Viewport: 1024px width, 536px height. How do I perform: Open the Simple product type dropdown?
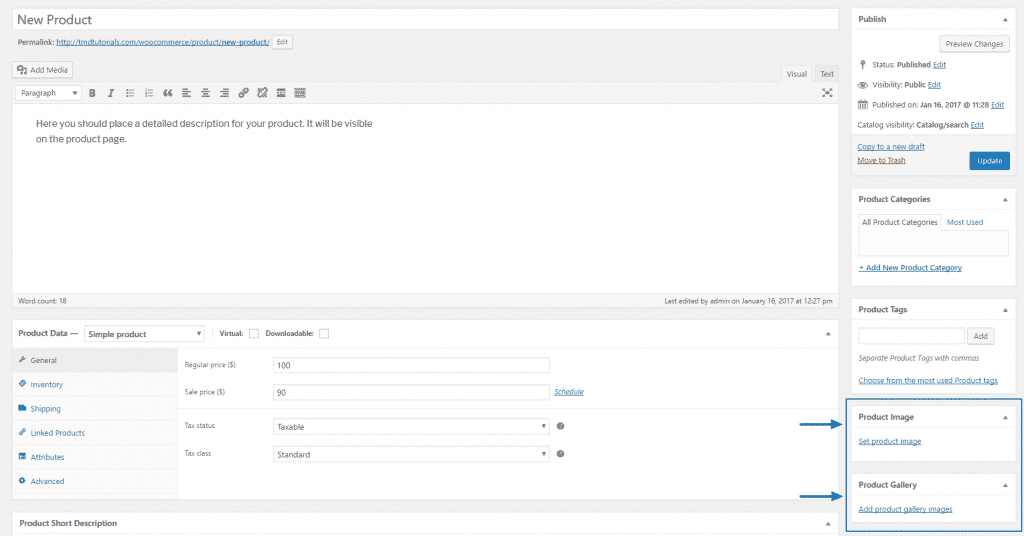click(144, 334)
